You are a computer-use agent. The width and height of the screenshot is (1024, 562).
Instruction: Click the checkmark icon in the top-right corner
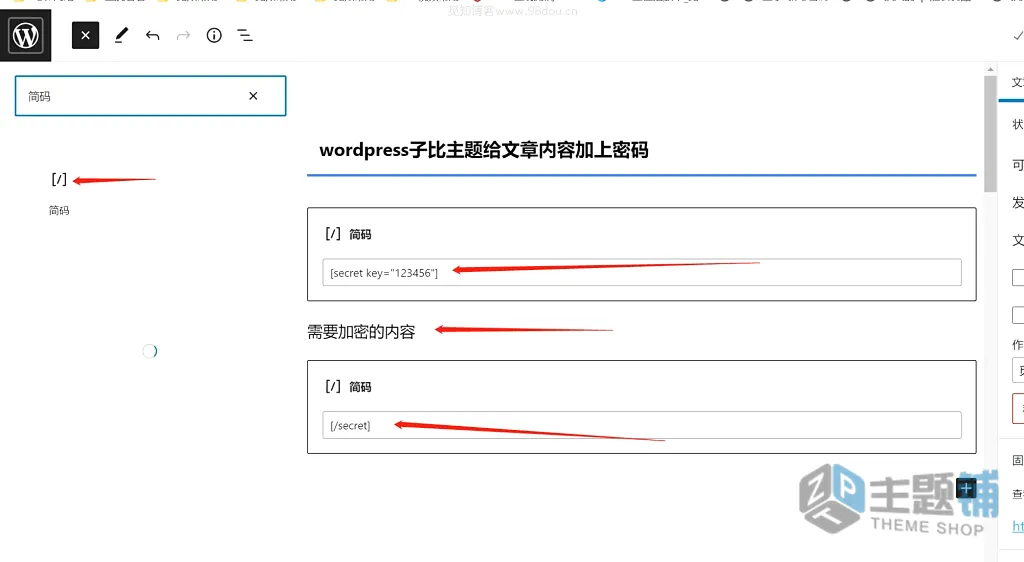tap(1017, 35)
